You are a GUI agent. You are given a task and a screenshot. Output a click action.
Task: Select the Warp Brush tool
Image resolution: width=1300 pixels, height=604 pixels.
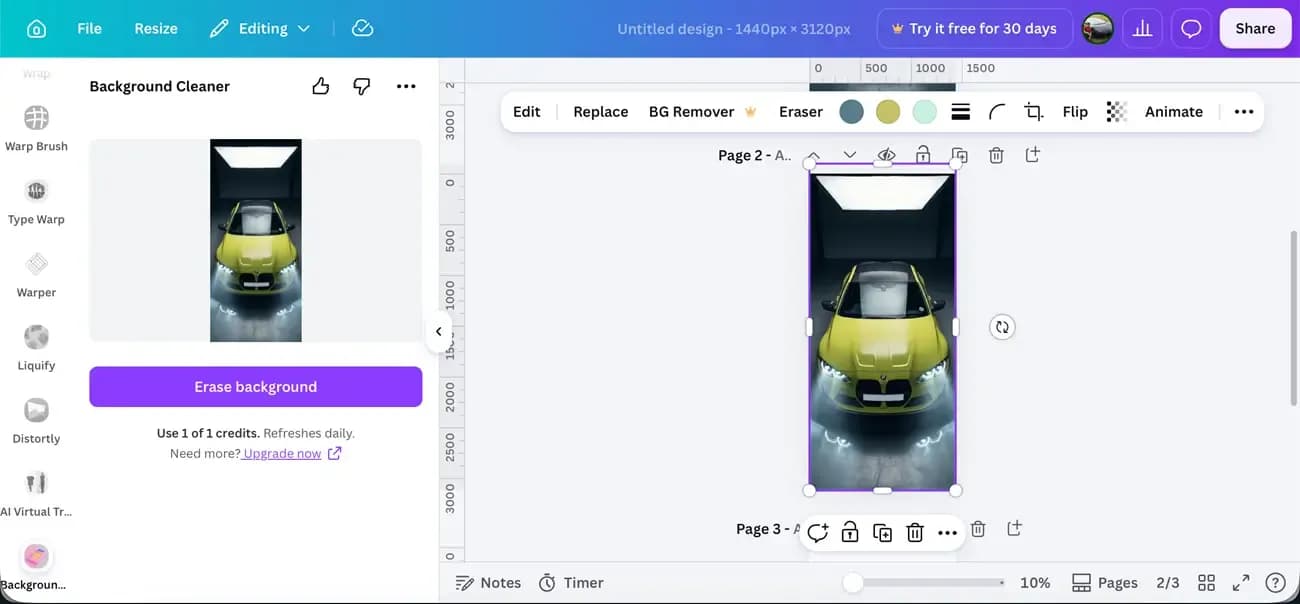coord(36,128)
